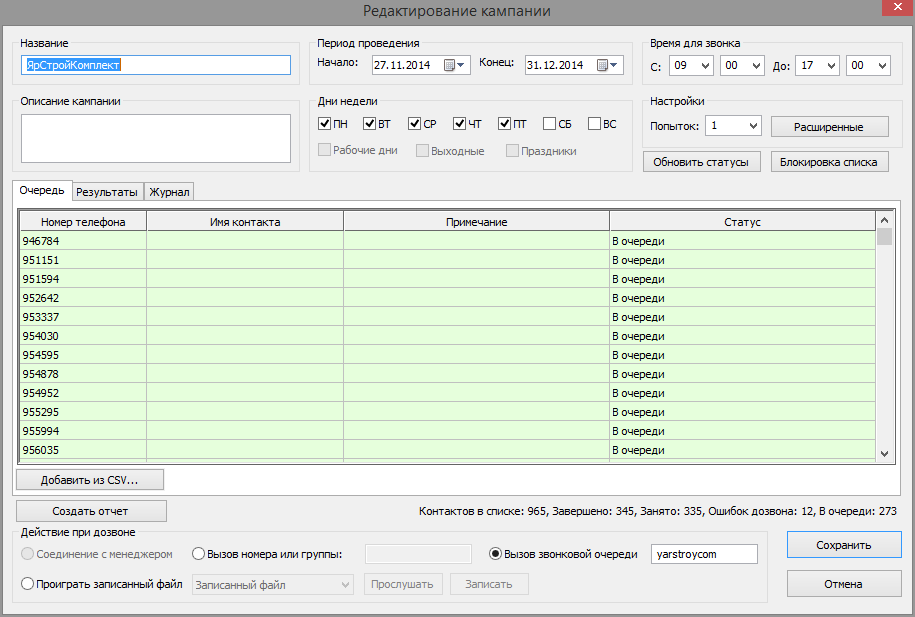Enable the СБ weekday checkbox
915x617 pixels.
click(549, 124)
